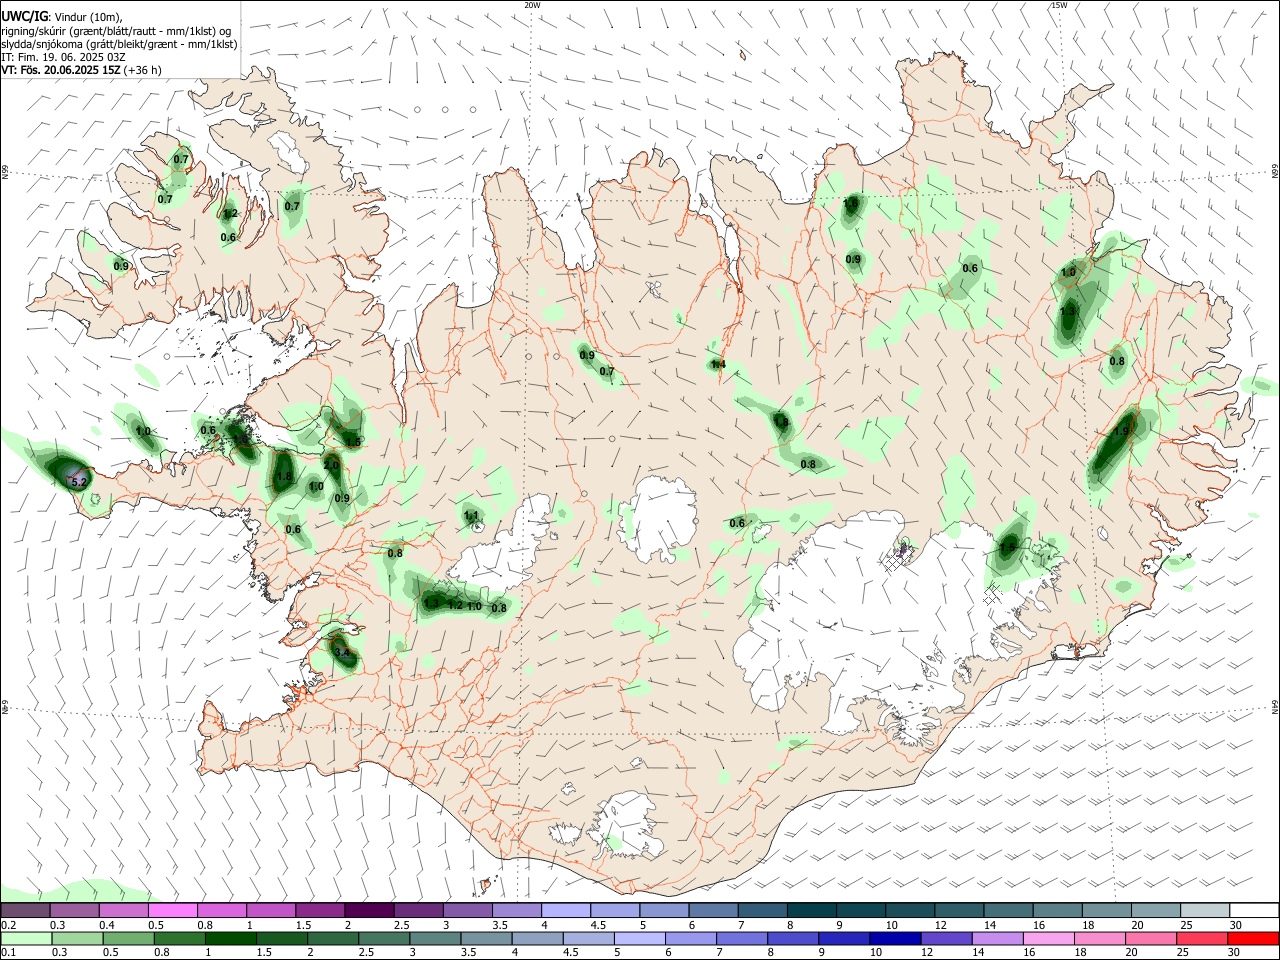
Task: Click the pink 0.5–0.8 snow legend swatch
Action: pyautogui.click(x=173, y=910)
